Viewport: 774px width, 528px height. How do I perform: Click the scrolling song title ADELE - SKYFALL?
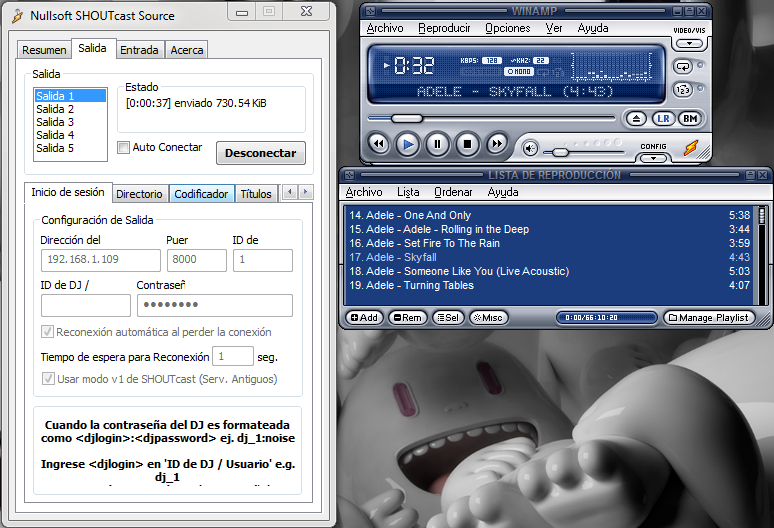coord(515,92)
